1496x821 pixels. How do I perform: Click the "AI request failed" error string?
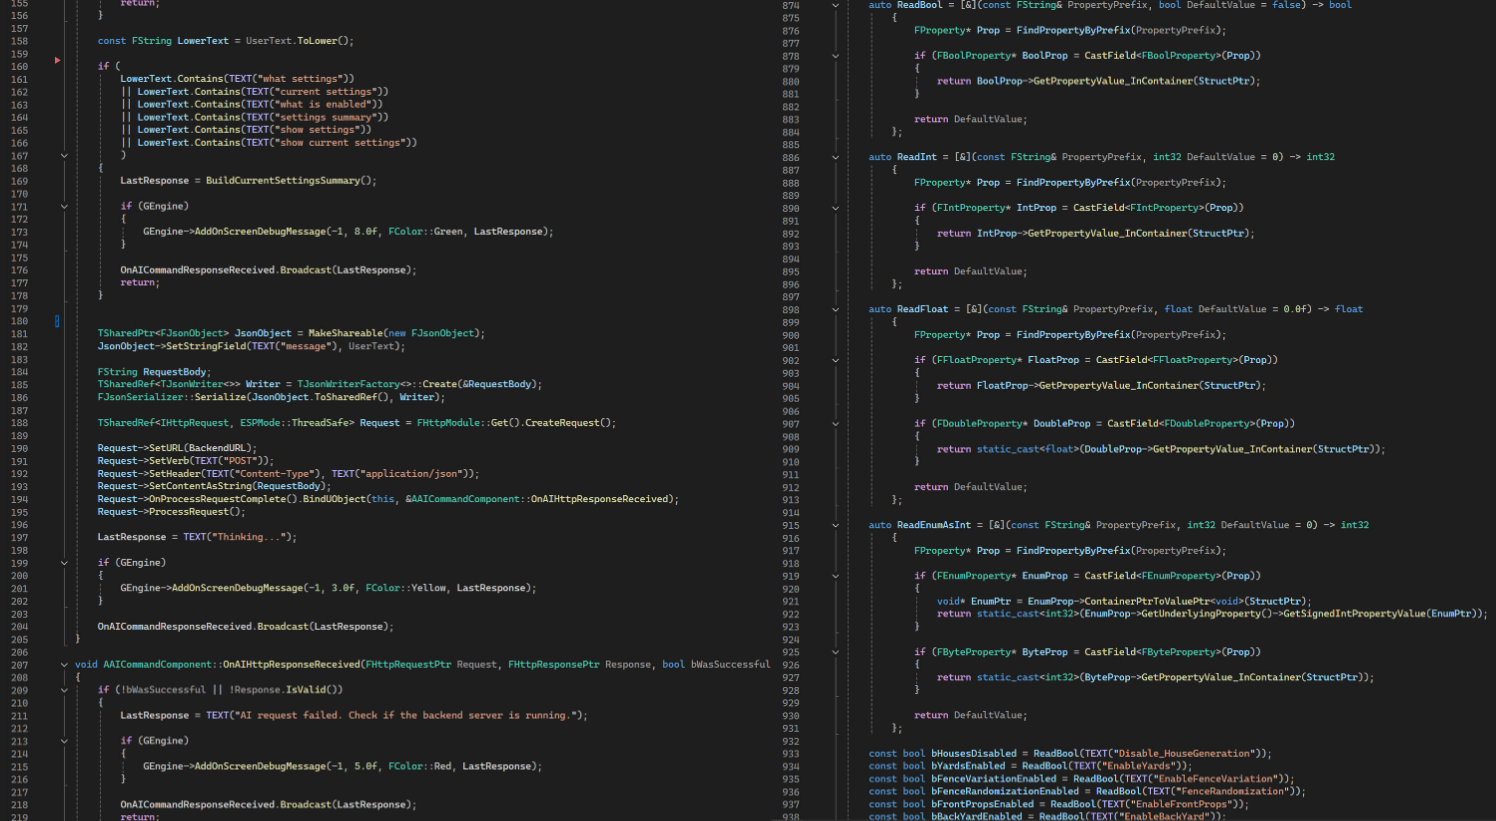405,716
